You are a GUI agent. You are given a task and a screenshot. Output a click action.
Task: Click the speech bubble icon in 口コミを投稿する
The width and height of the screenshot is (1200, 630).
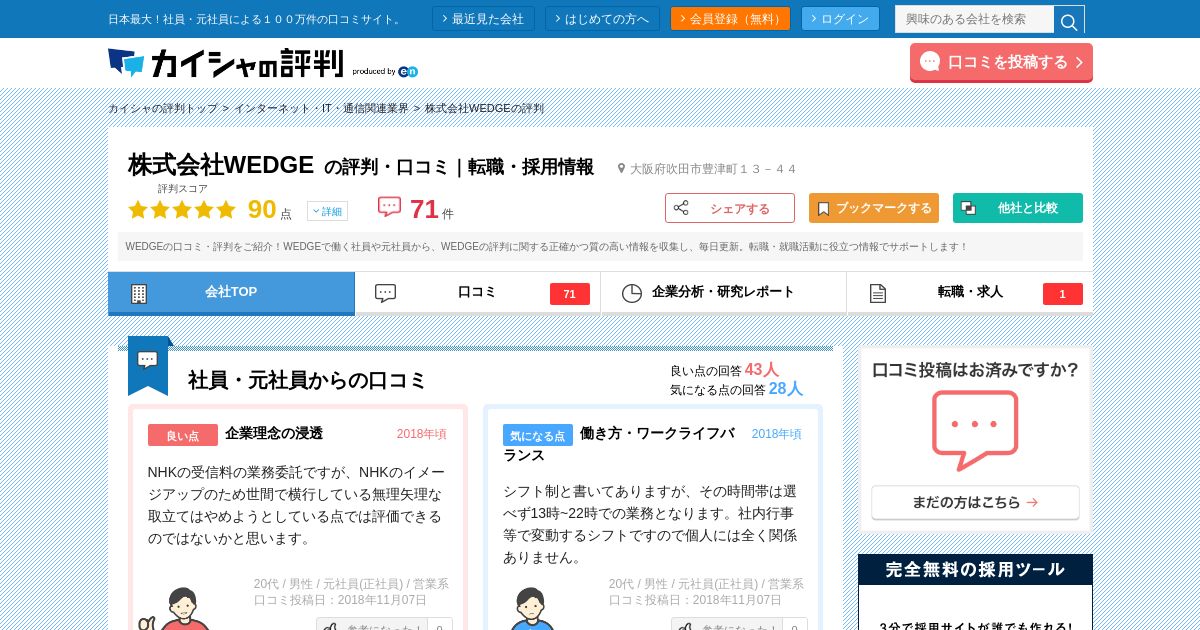(930, 62)
